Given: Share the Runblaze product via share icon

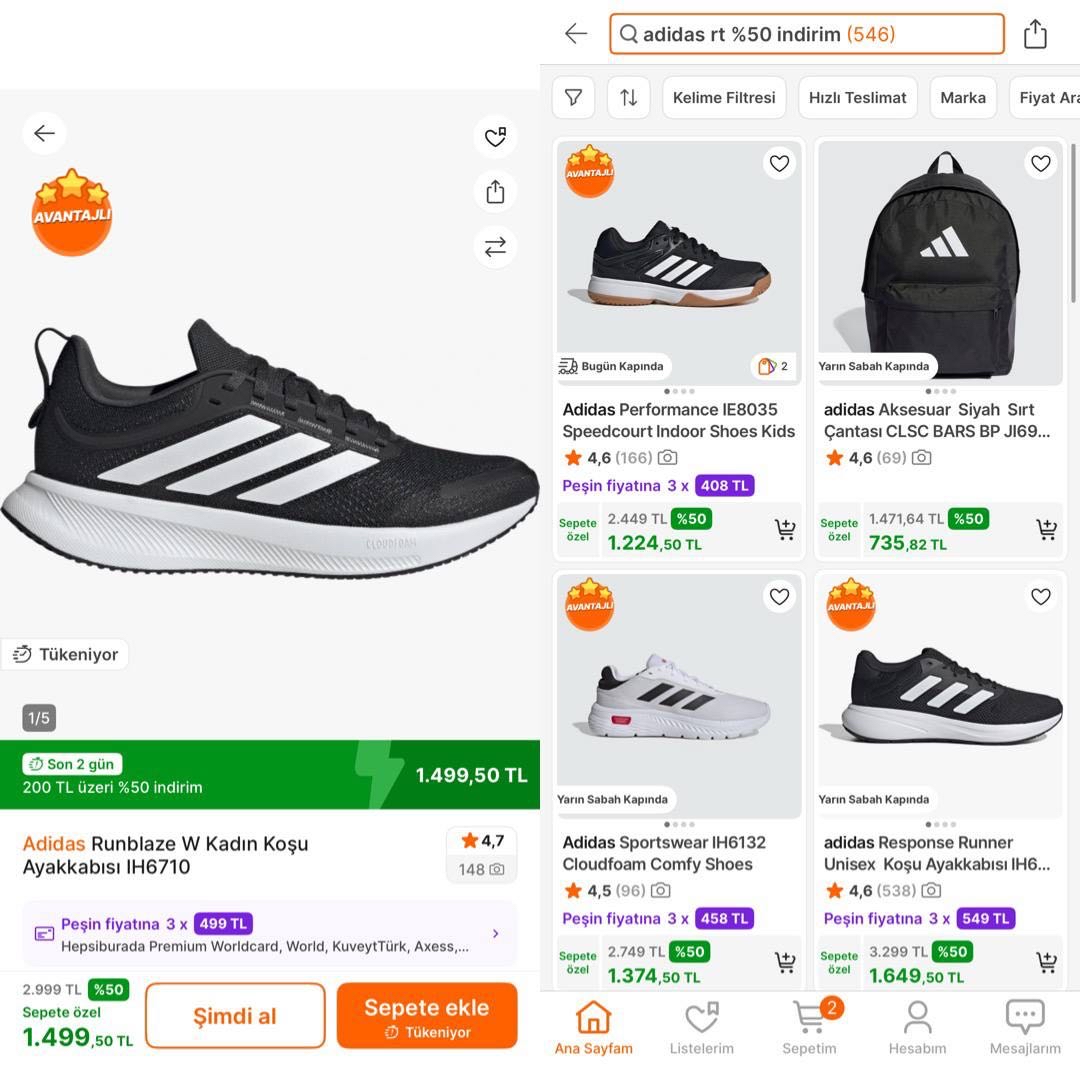Looking at the screenshot, I should [495, 192].
